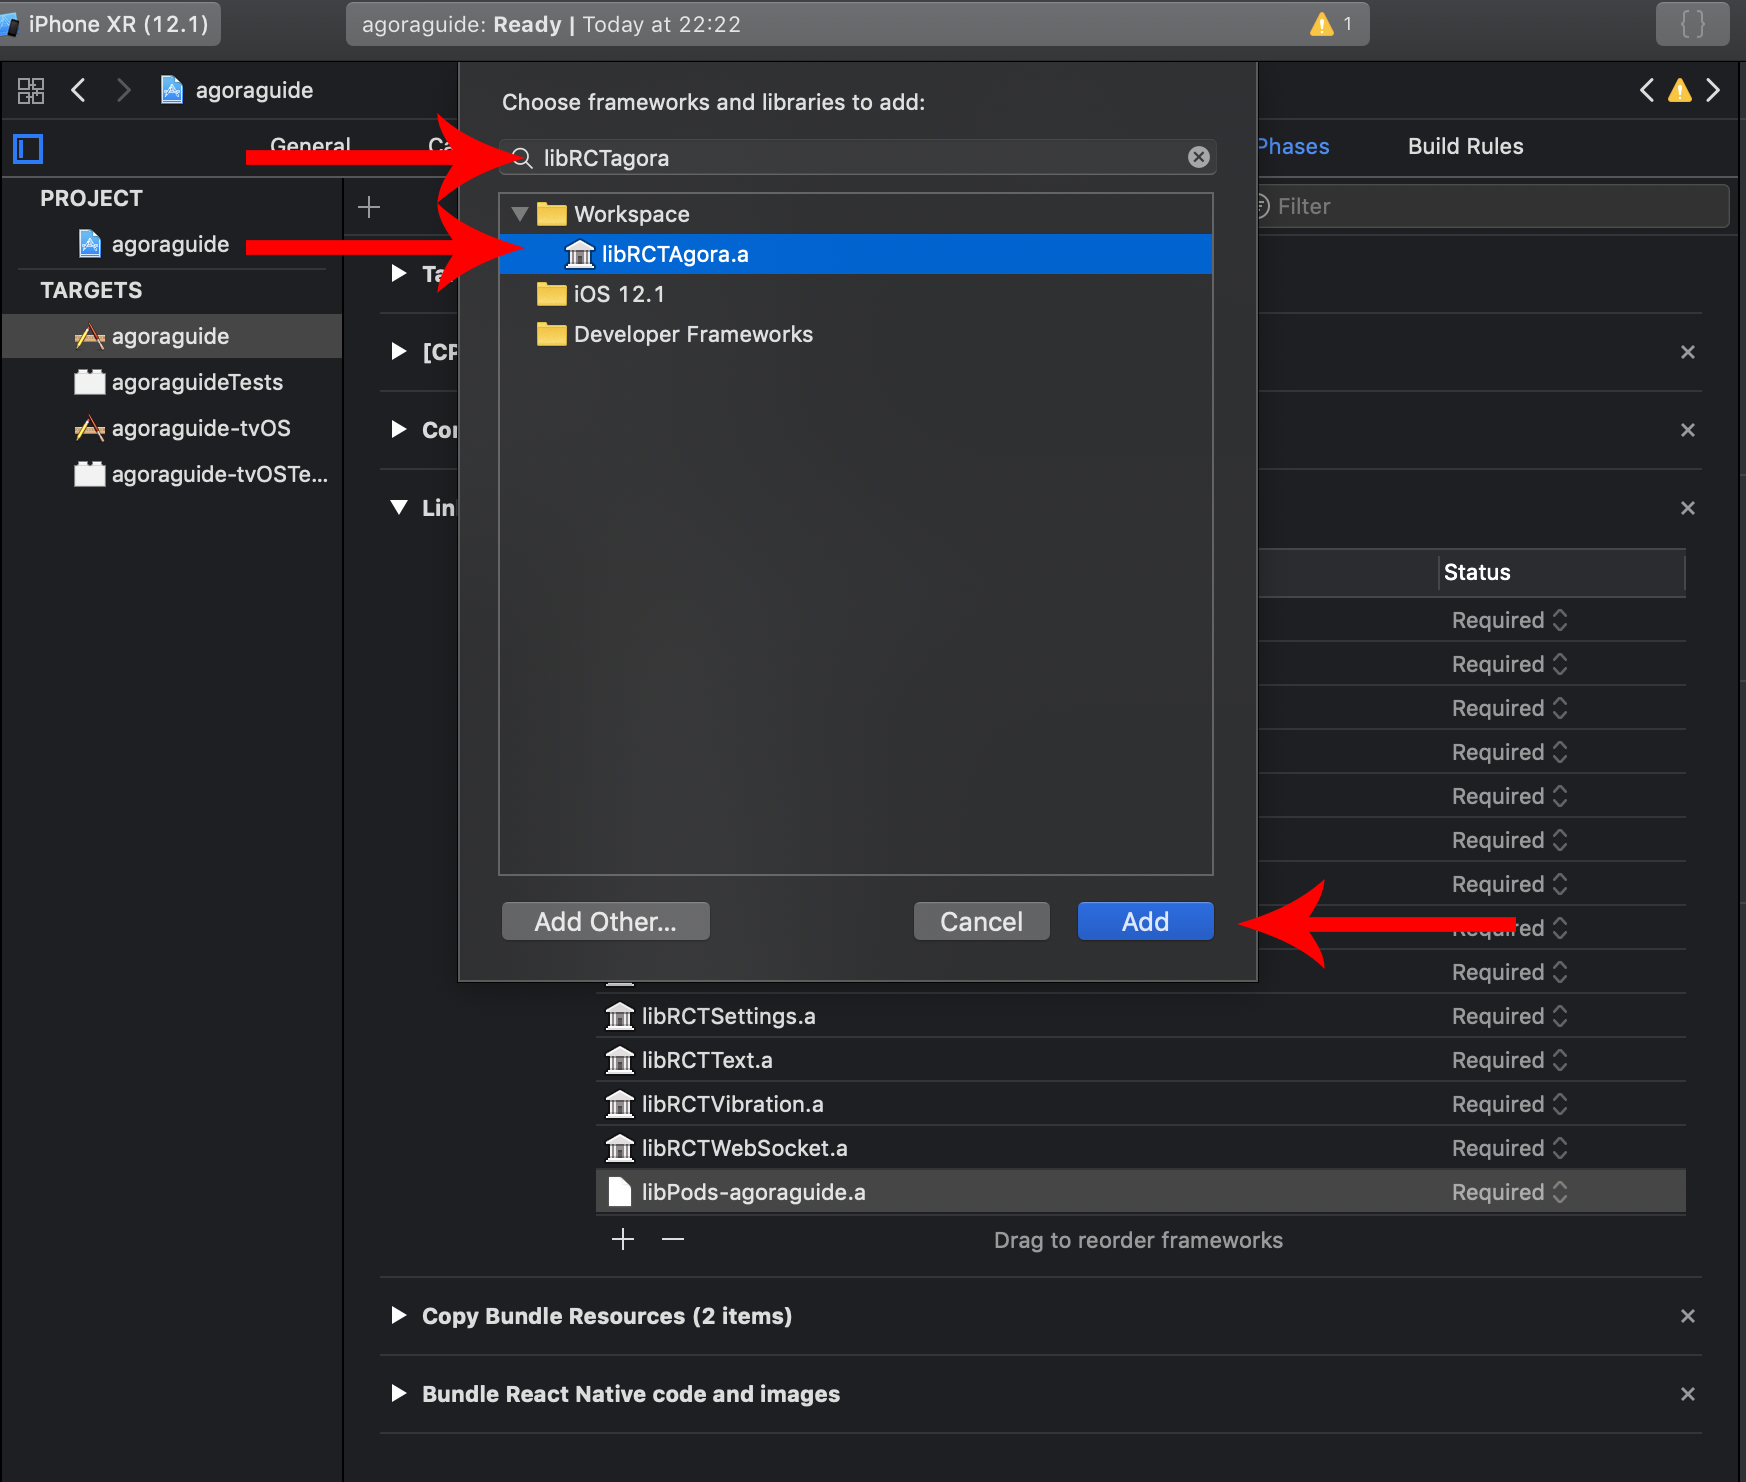Open the Build Rules tab
The width and height of the screenshot is (1746, 1482).
1465,146
